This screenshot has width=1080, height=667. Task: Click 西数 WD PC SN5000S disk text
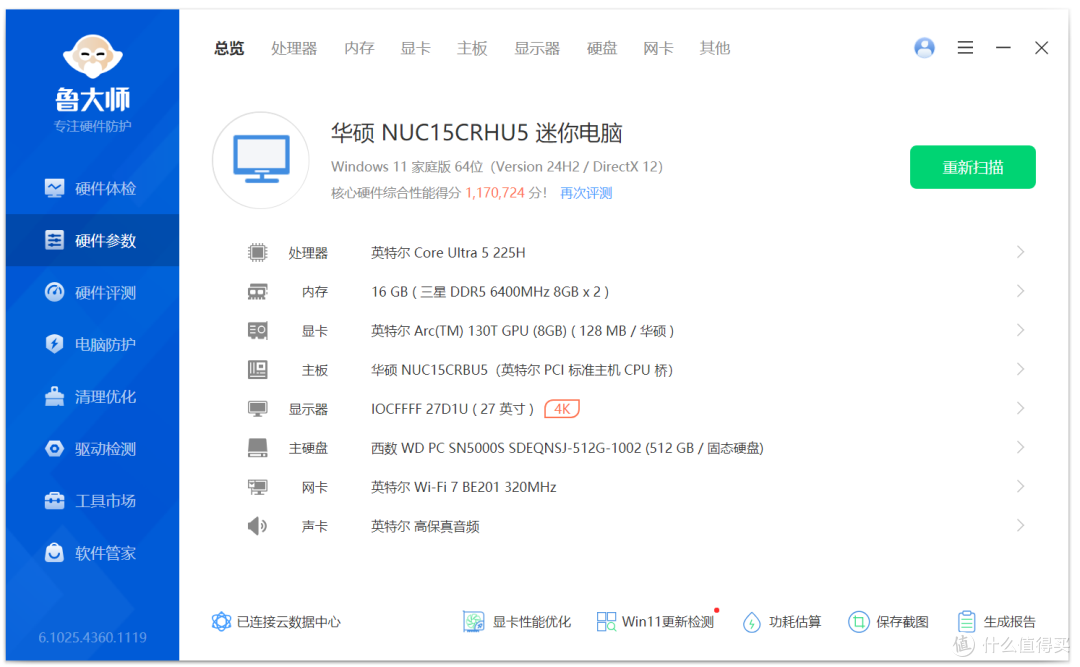pyautogui.click(x=567, y=449)
